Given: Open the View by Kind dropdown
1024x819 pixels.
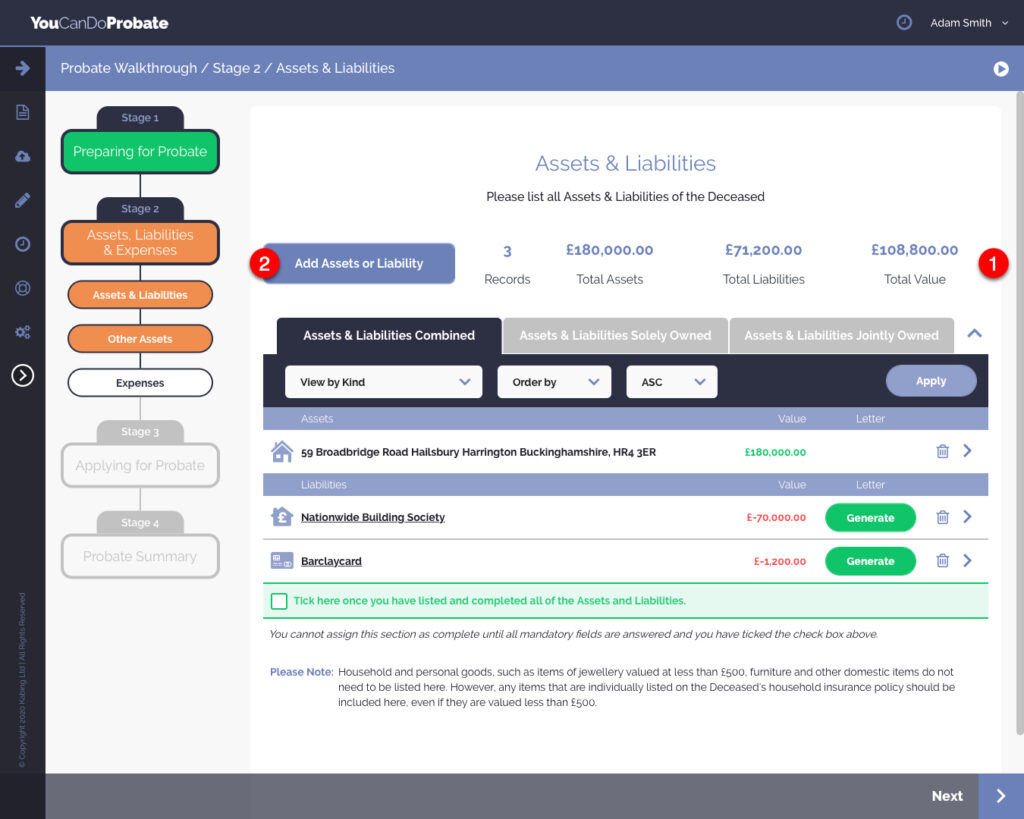Looking at the screenshot, I should coord(383,382).
